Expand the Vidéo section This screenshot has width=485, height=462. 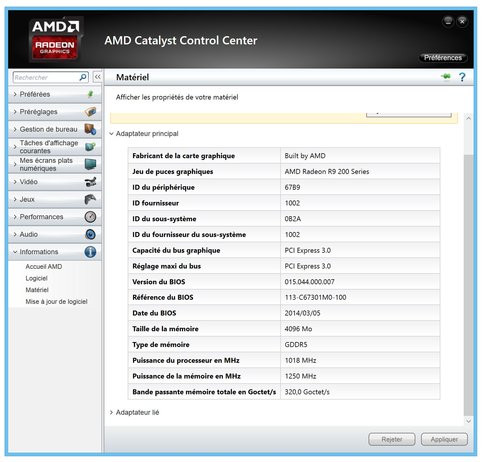click(x=55, y=182)
